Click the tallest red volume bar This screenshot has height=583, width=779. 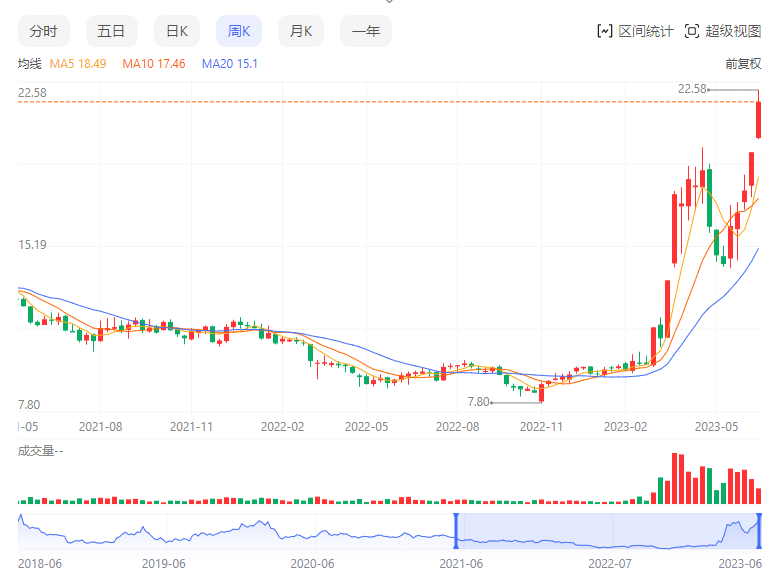[x=675, y=479]
